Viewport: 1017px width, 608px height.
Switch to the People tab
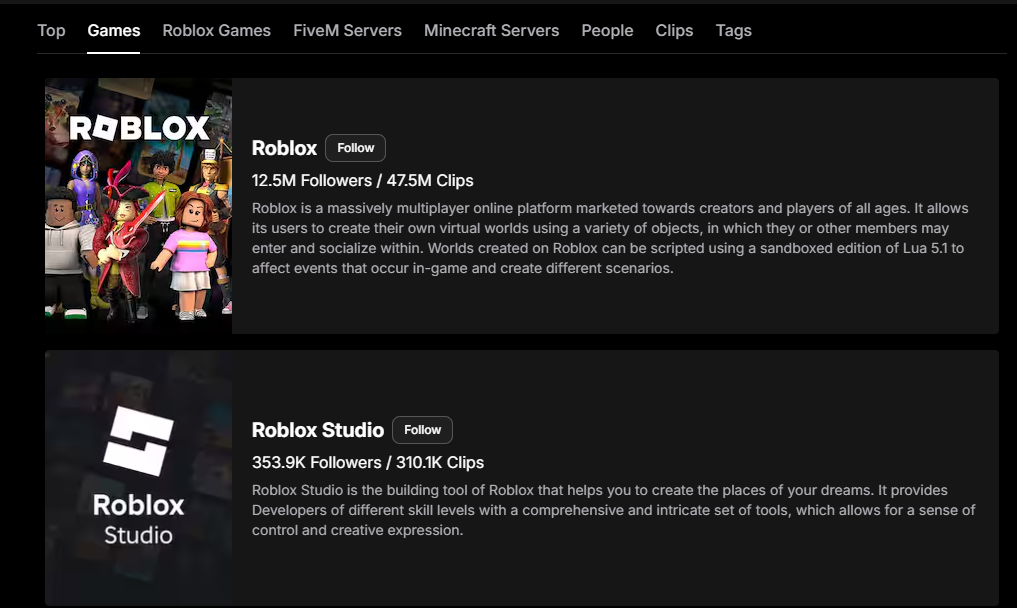coord(607,30)
